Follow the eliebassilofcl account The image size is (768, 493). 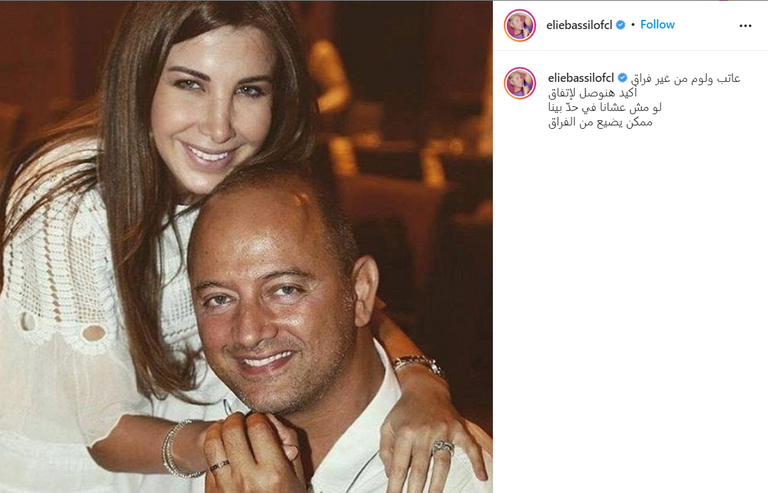click(x=657, y=24)
